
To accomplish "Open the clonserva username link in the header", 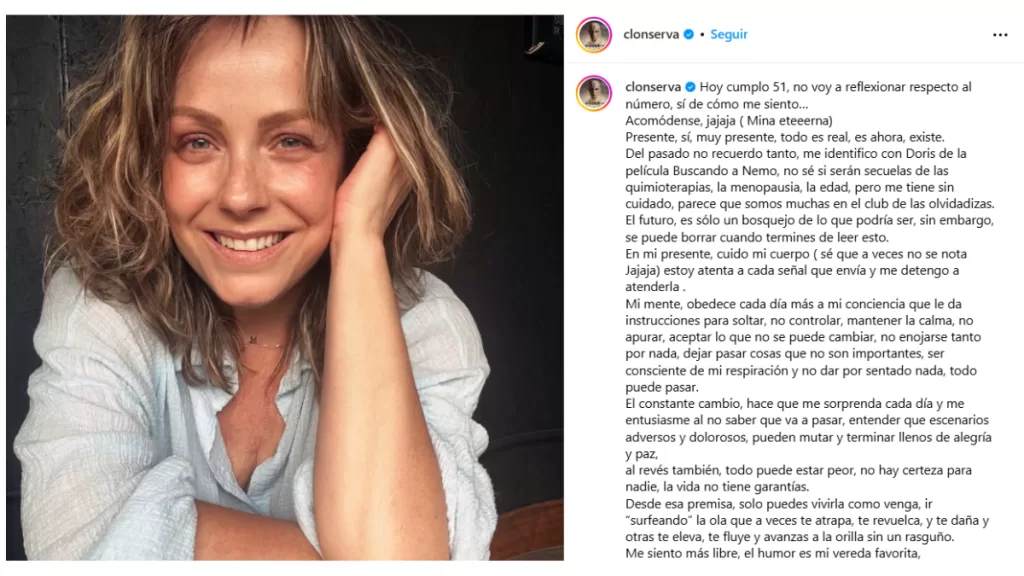I will (x=650, y=34).
